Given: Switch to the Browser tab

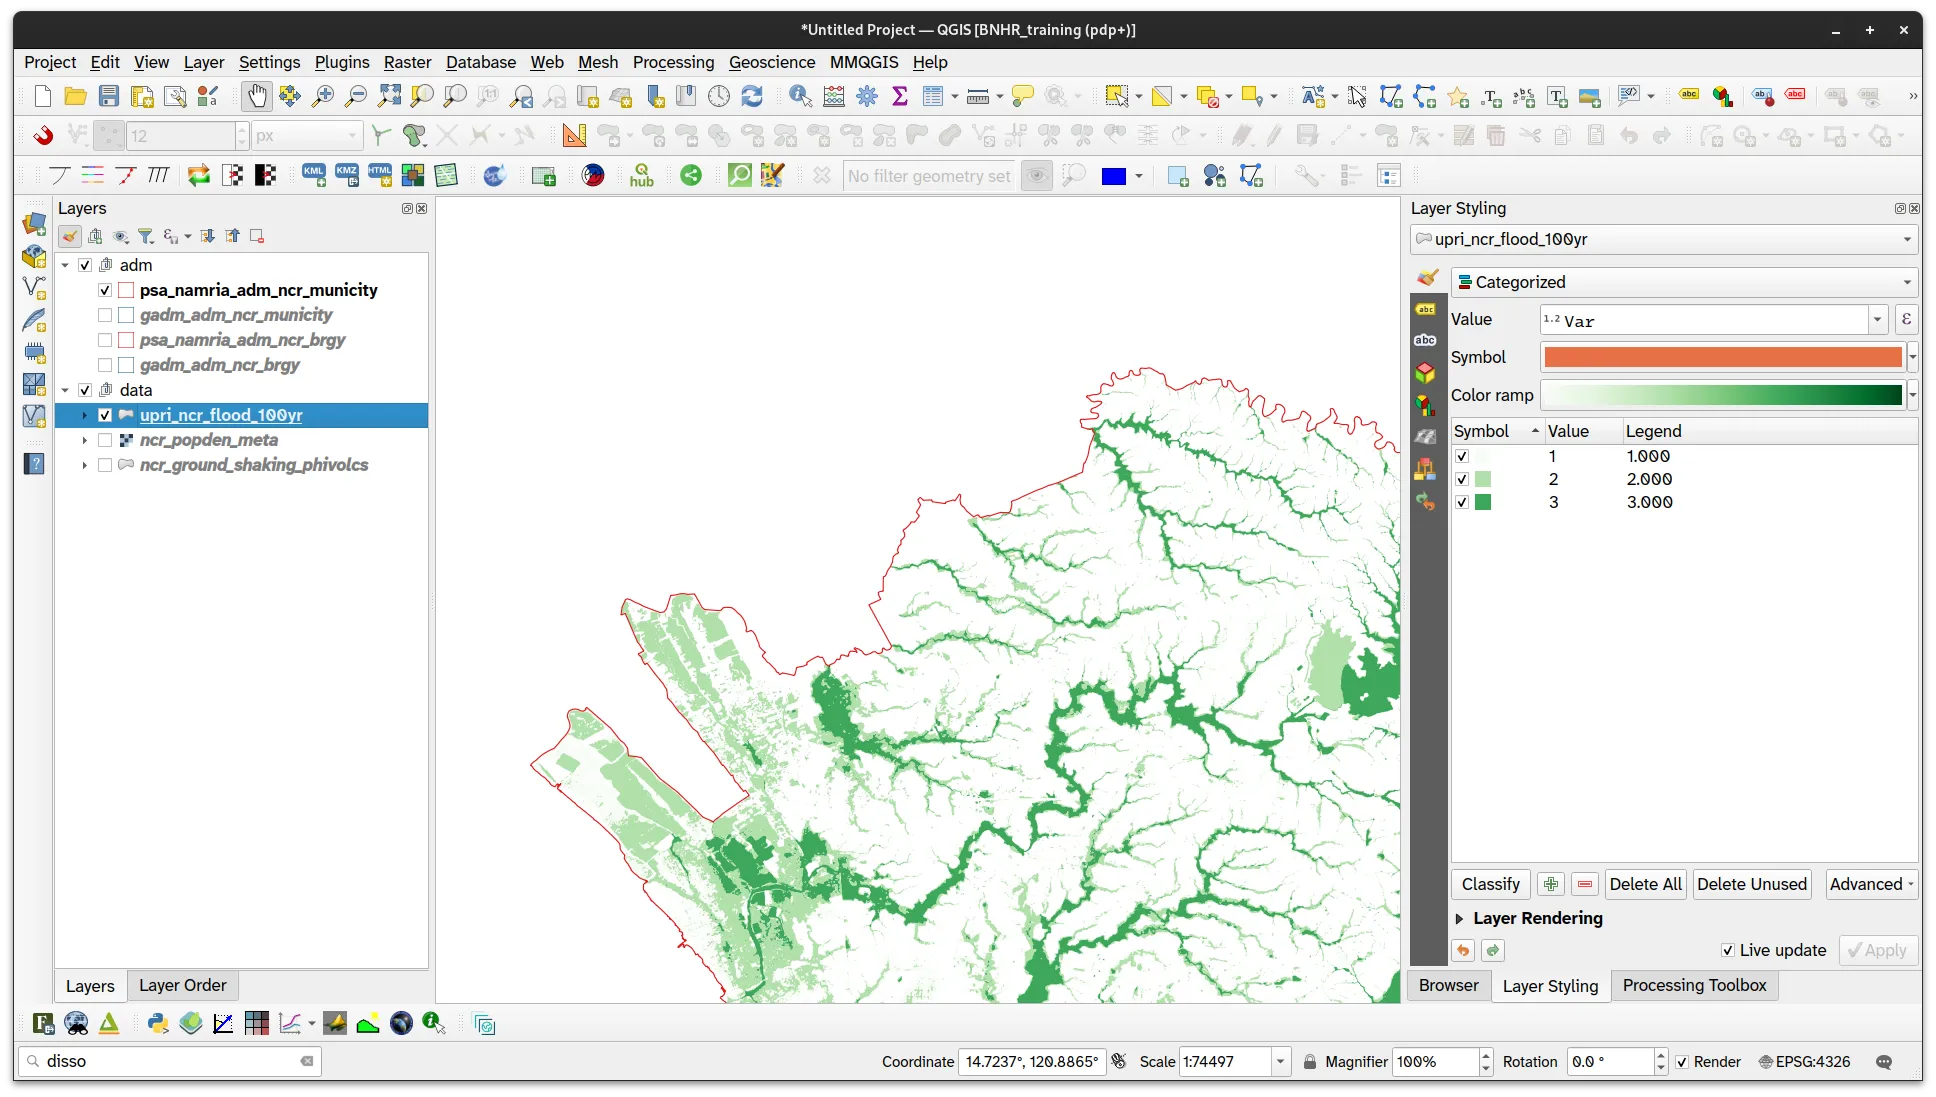Looking at the screenshot, I should point(1448,985).
